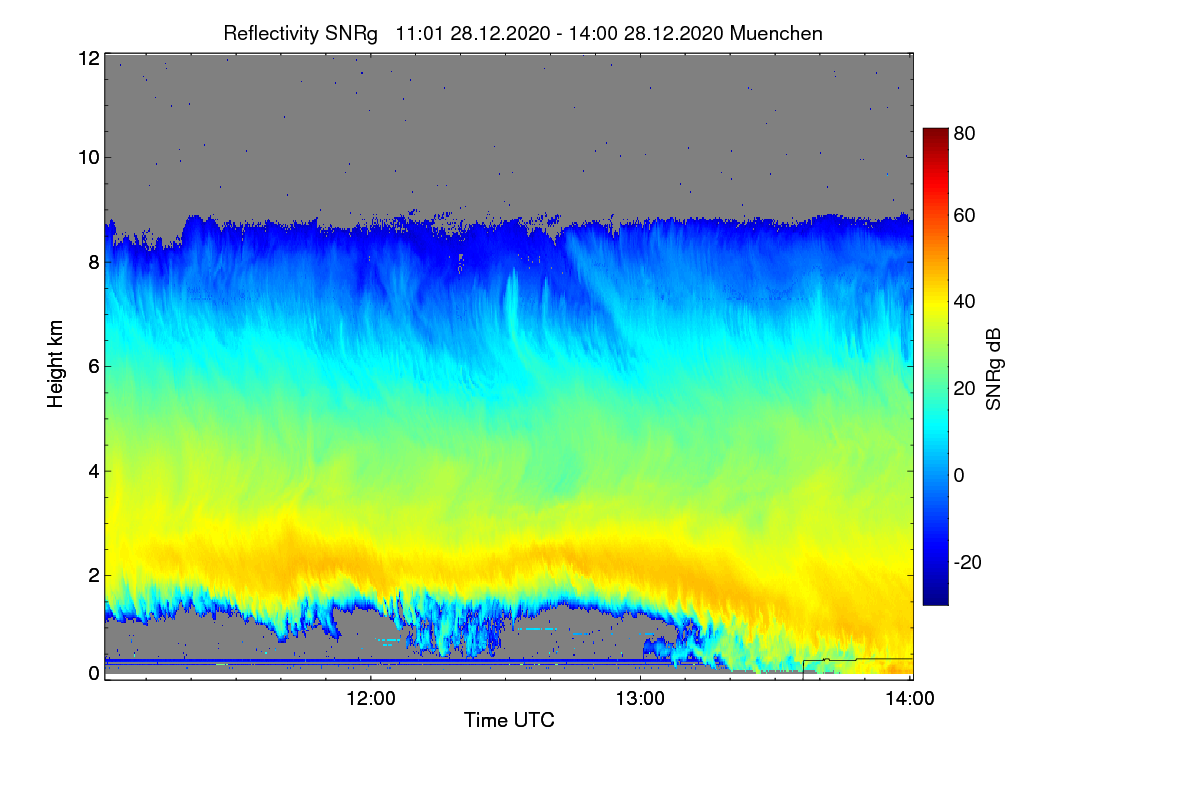Click the 6 tick on the height axis
1200x800 pixels.
coord(93,366)
